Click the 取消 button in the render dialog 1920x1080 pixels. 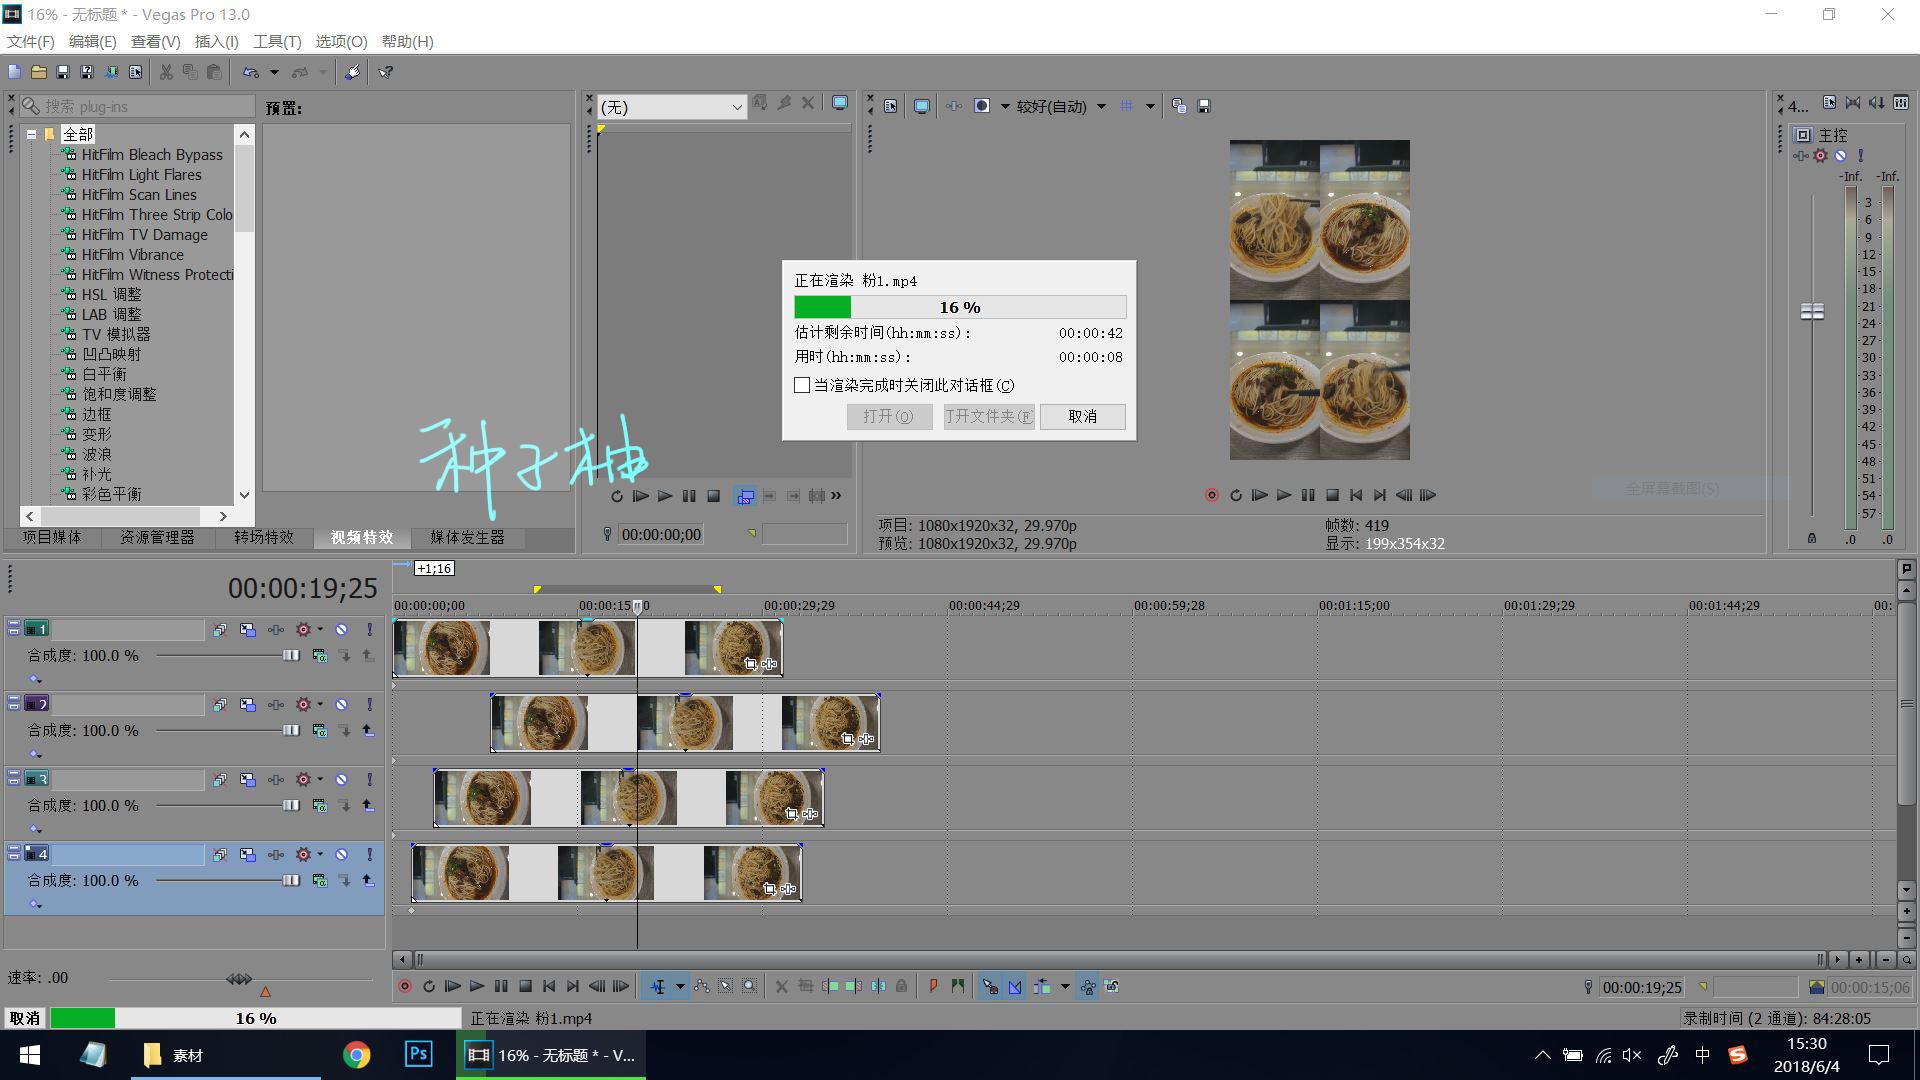[x=1082, y=416]
